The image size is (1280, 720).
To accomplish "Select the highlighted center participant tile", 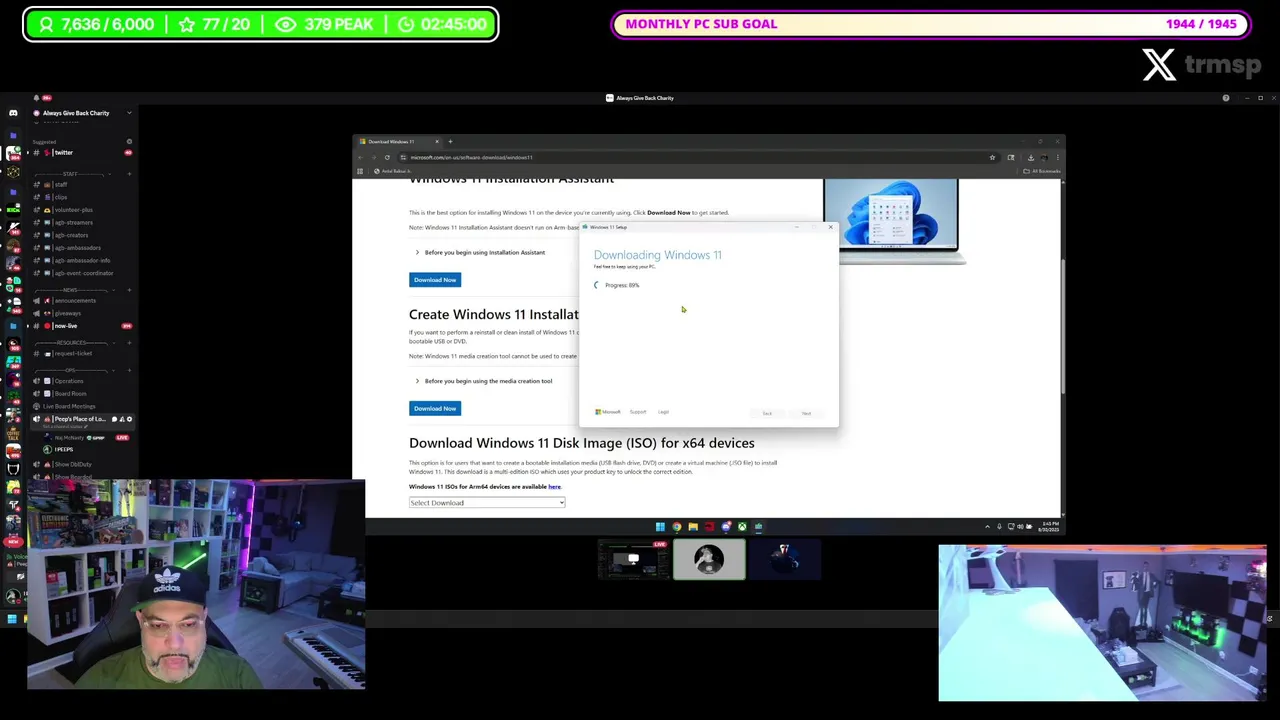I will tap(709, 560).
